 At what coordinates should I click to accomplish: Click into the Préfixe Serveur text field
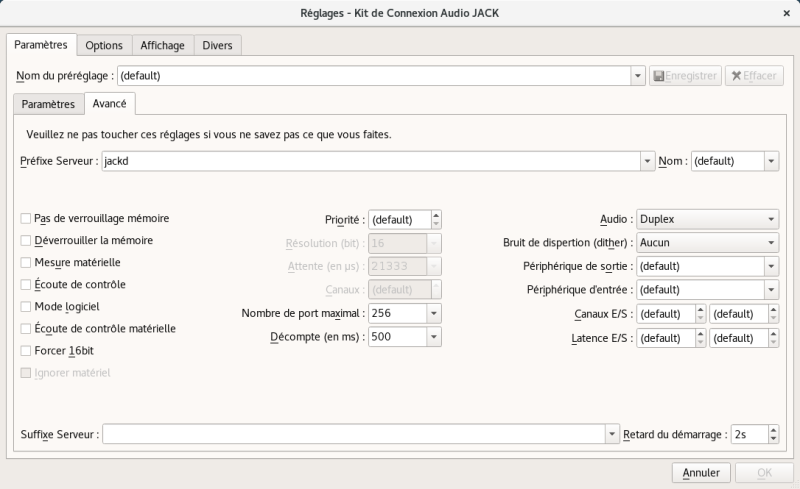pyautogui.click(x=371, y=161)
